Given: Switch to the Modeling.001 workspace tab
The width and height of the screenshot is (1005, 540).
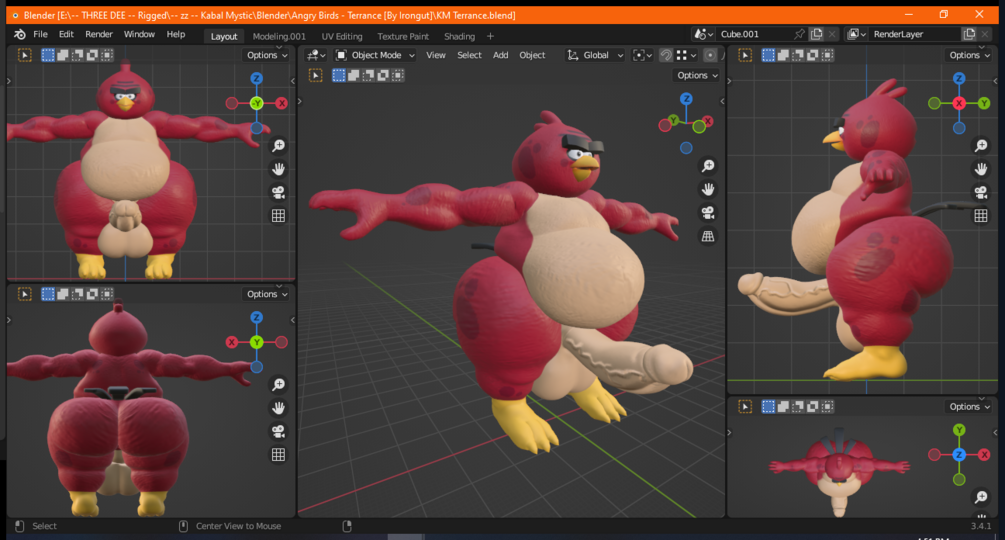Looking at the screenshot, I should point(279,37).
